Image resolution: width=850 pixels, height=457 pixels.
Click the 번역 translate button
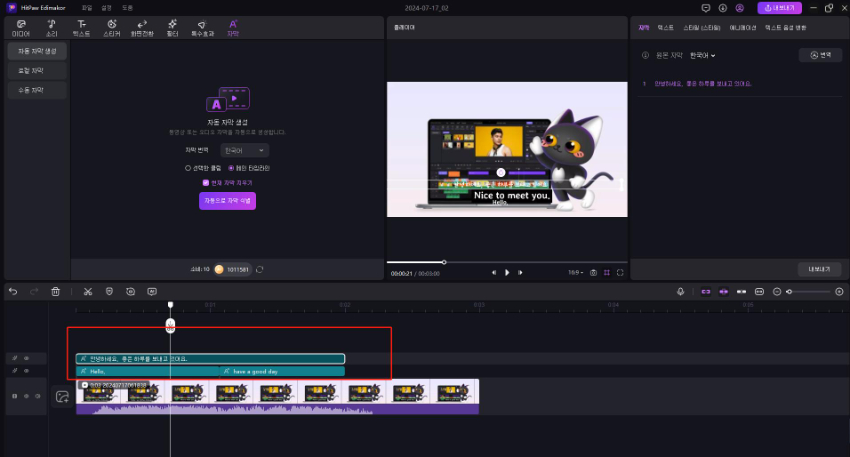click(x=820, y=55)
